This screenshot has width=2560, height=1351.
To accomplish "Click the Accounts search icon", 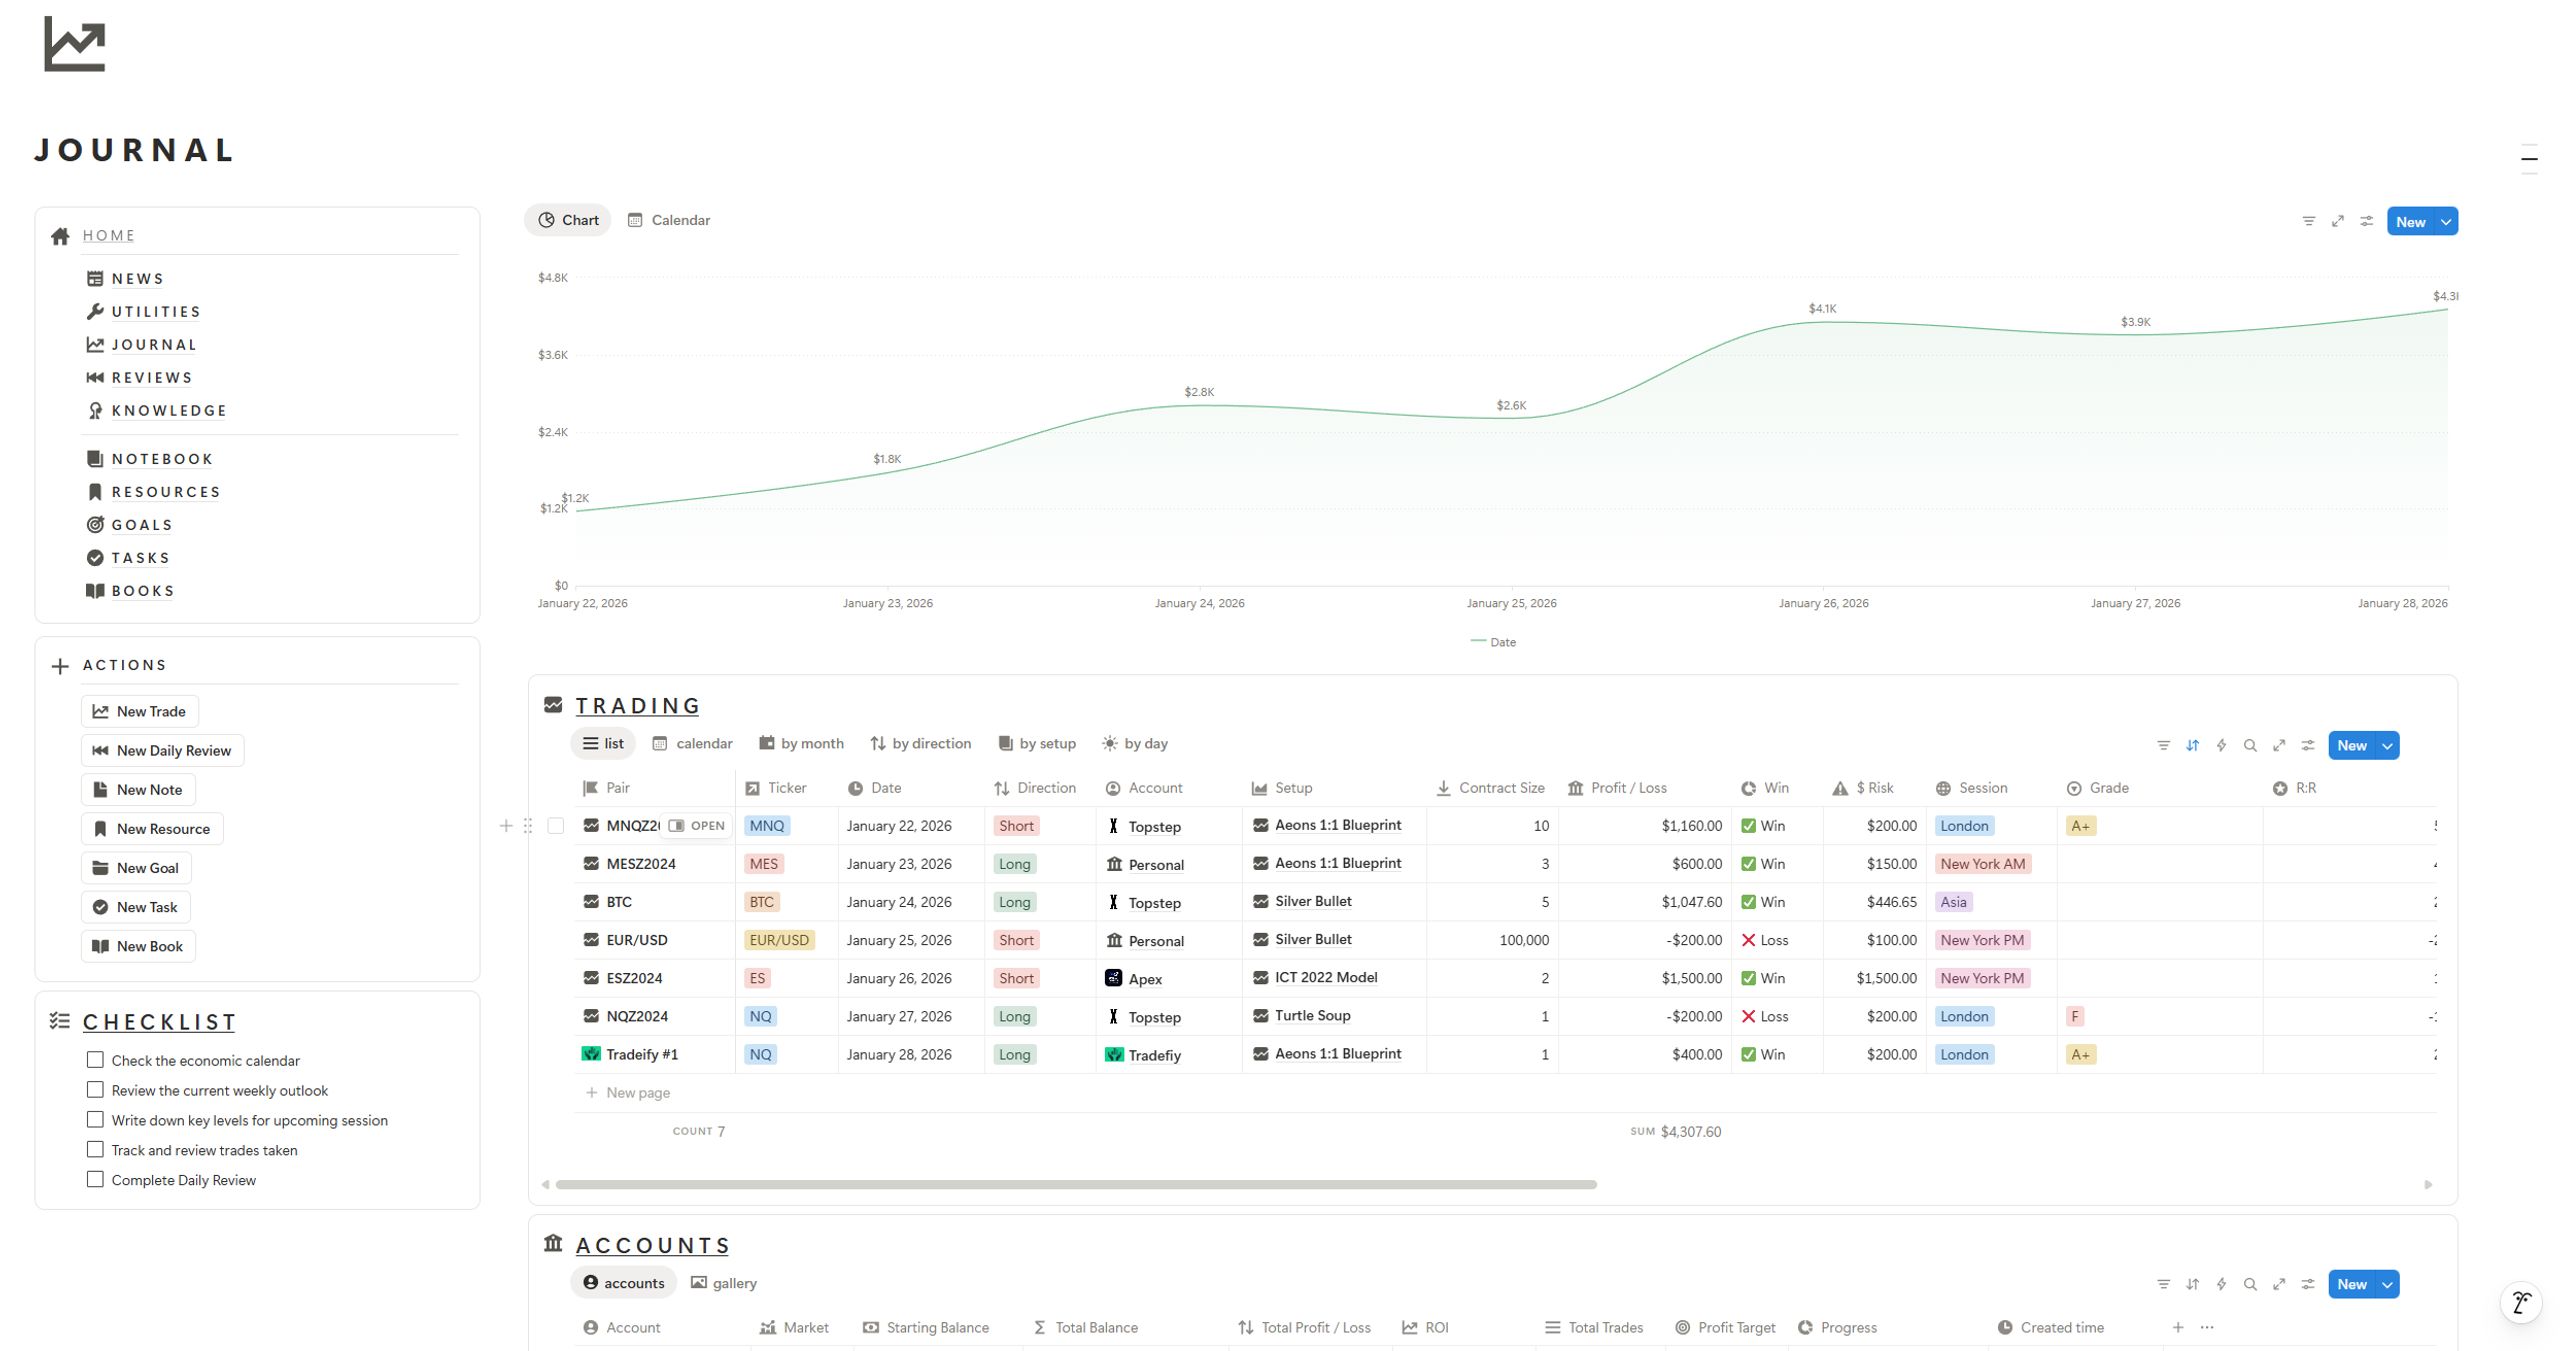I will point(2250,1284).
